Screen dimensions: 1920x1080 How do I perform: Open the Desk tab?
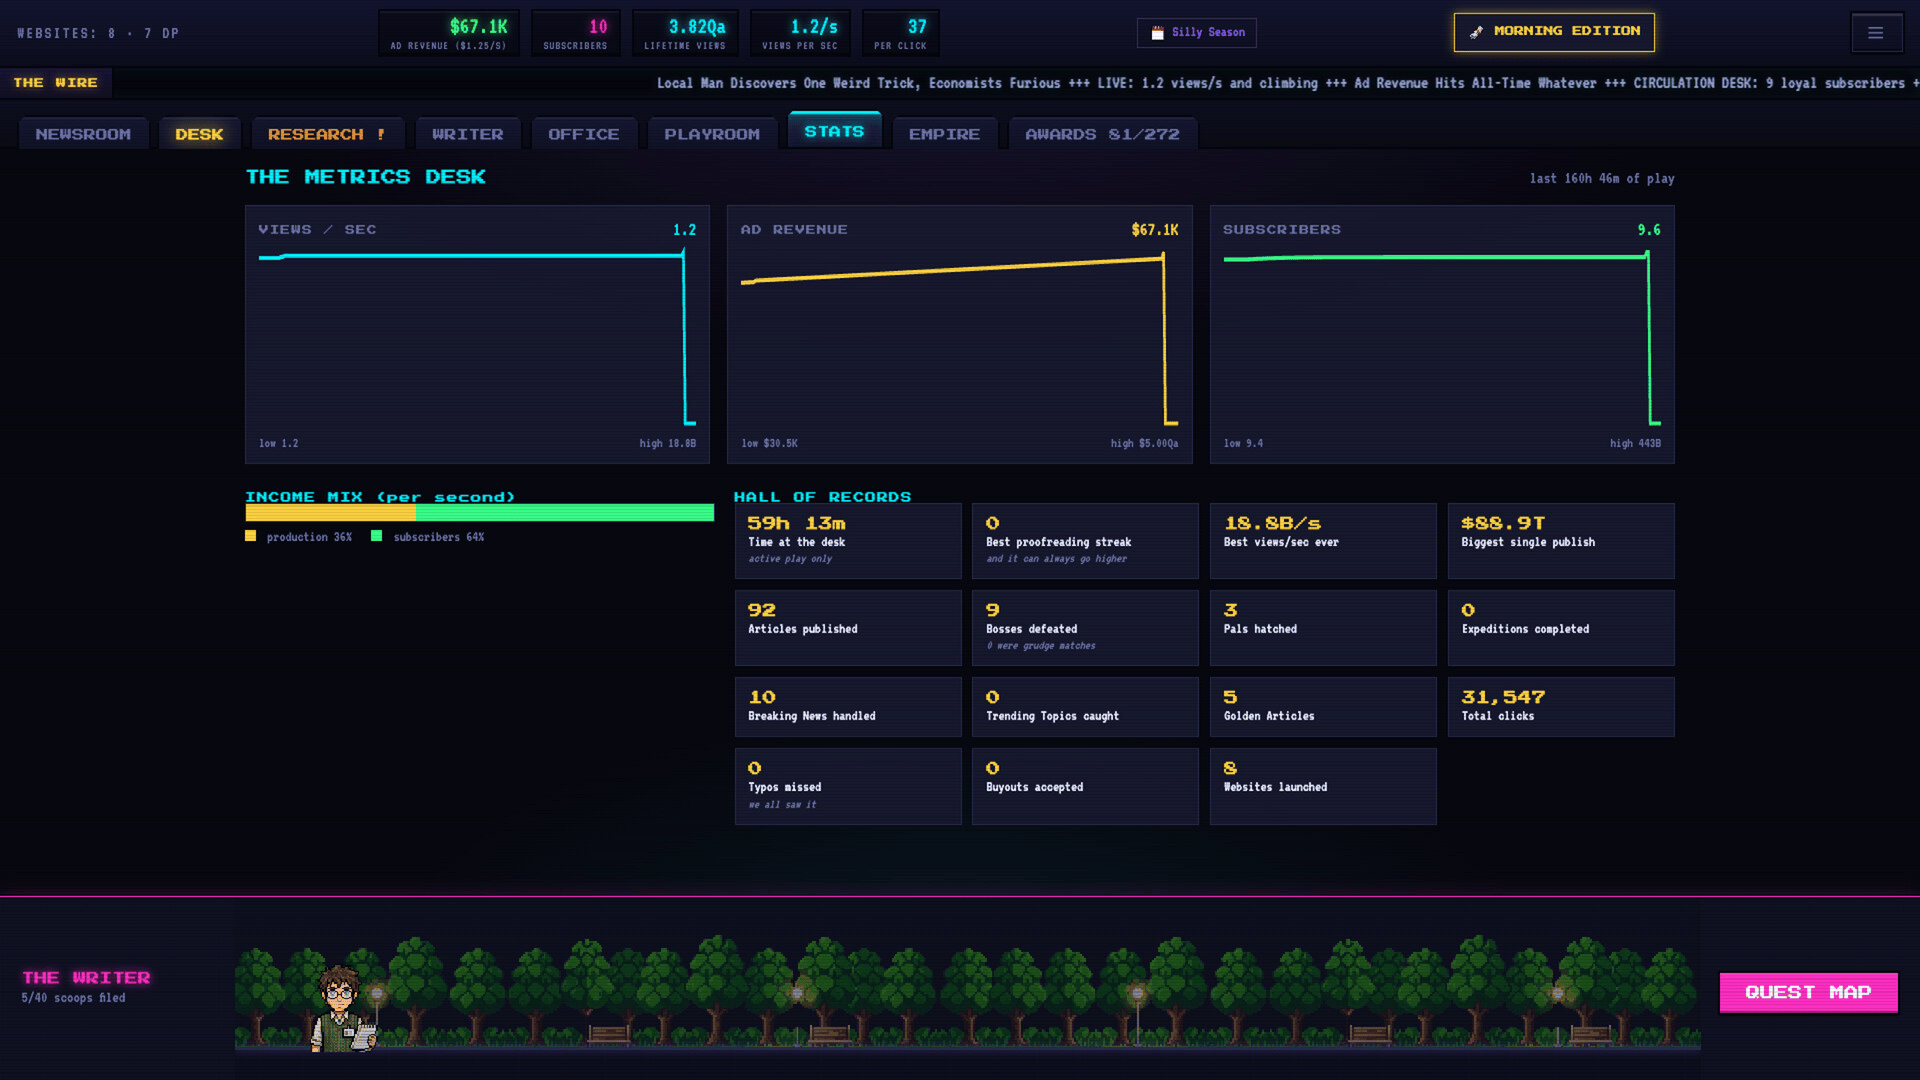199,134
